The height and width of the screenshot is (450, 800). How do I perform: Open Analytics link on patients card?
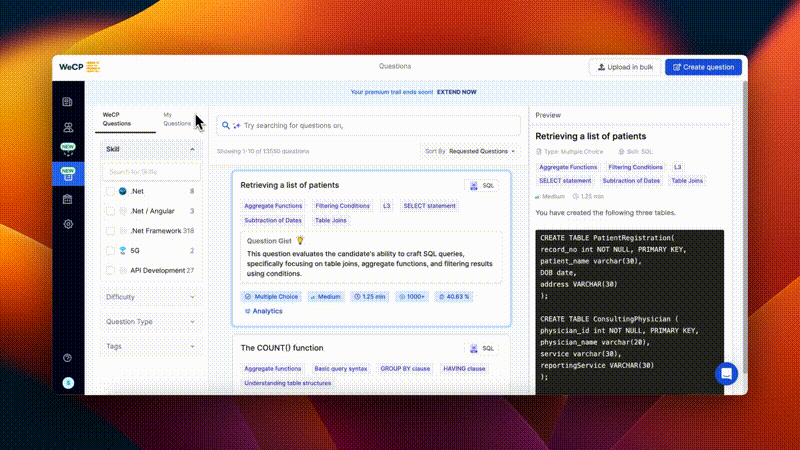pyautogui.click(x=263, y=311)
